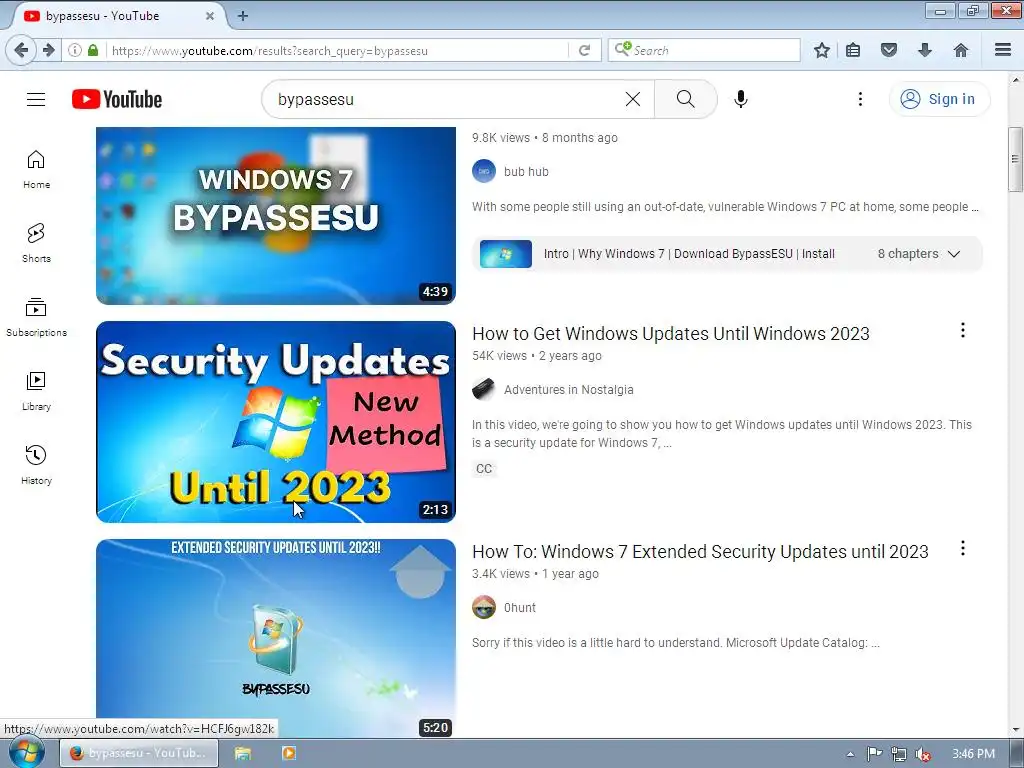
Task: Open Library in the sidebar
Action: click(36, 391)
